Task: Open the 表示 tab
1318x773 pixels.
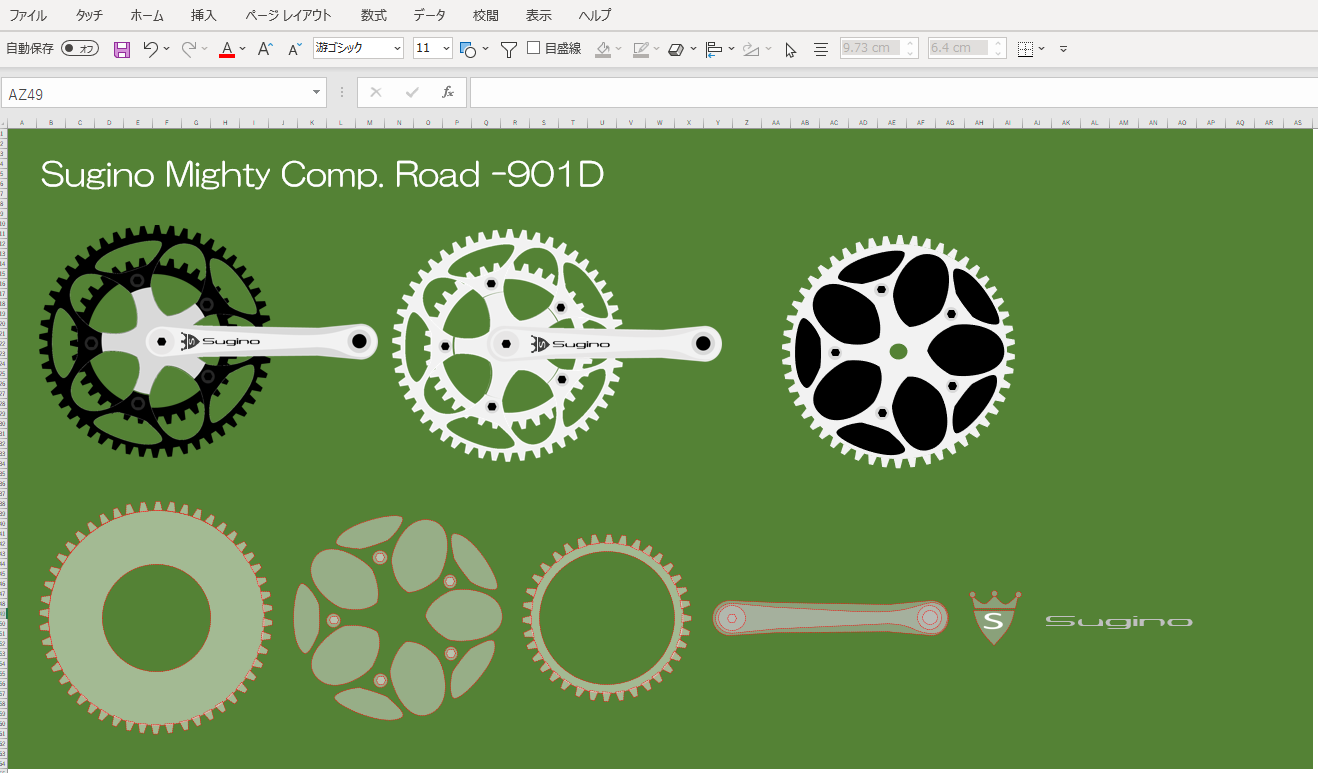Action: [539, 16]
